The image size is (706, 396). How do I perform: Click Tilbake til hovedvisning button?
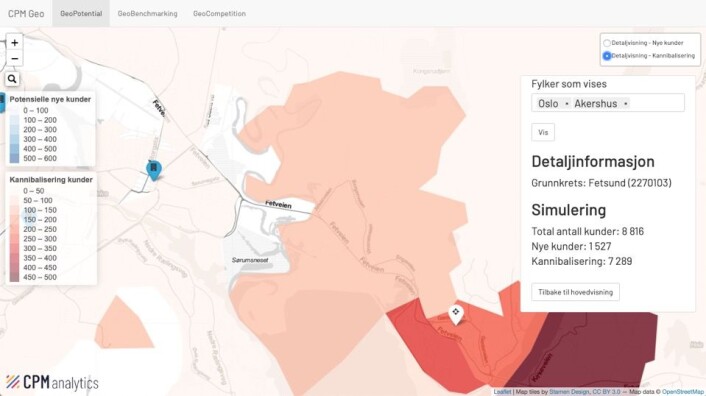pyautogui.click(x=575, y=292)
